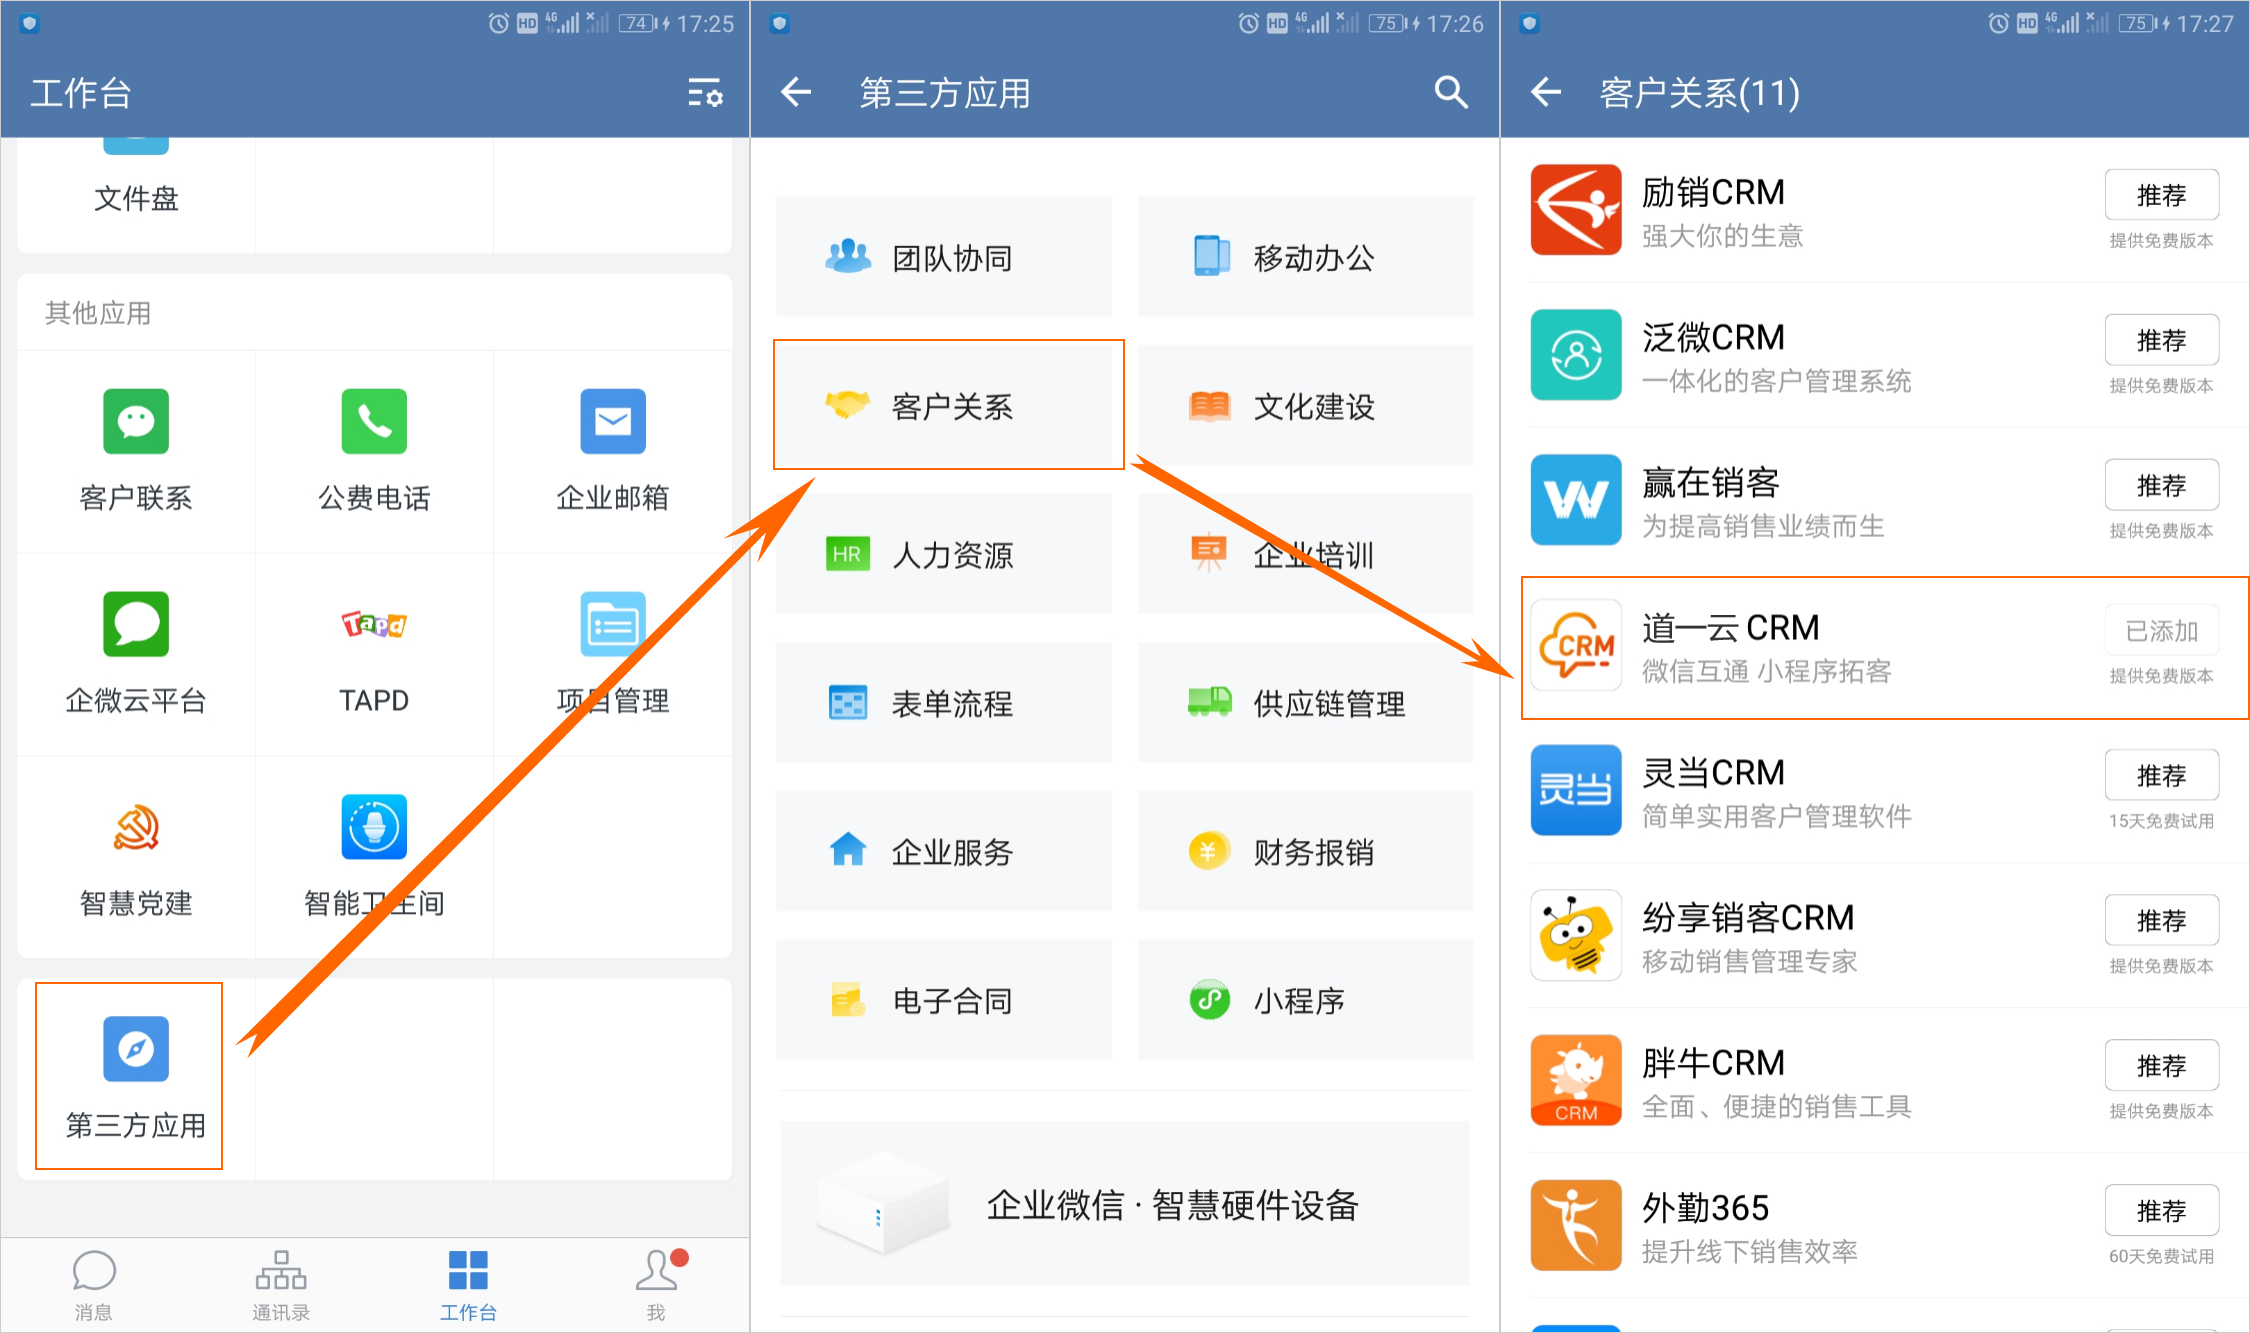Tap 推荐 button for 胖牛CRM
Viewport: 2250px width, 1333px height.
coord(2161,1065)
